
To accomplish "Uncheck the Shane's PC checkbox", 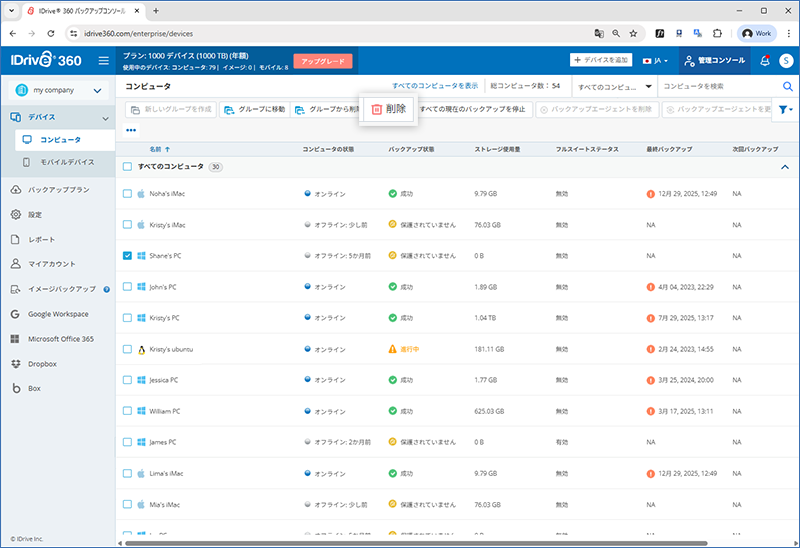I will [x=127, y=256].
